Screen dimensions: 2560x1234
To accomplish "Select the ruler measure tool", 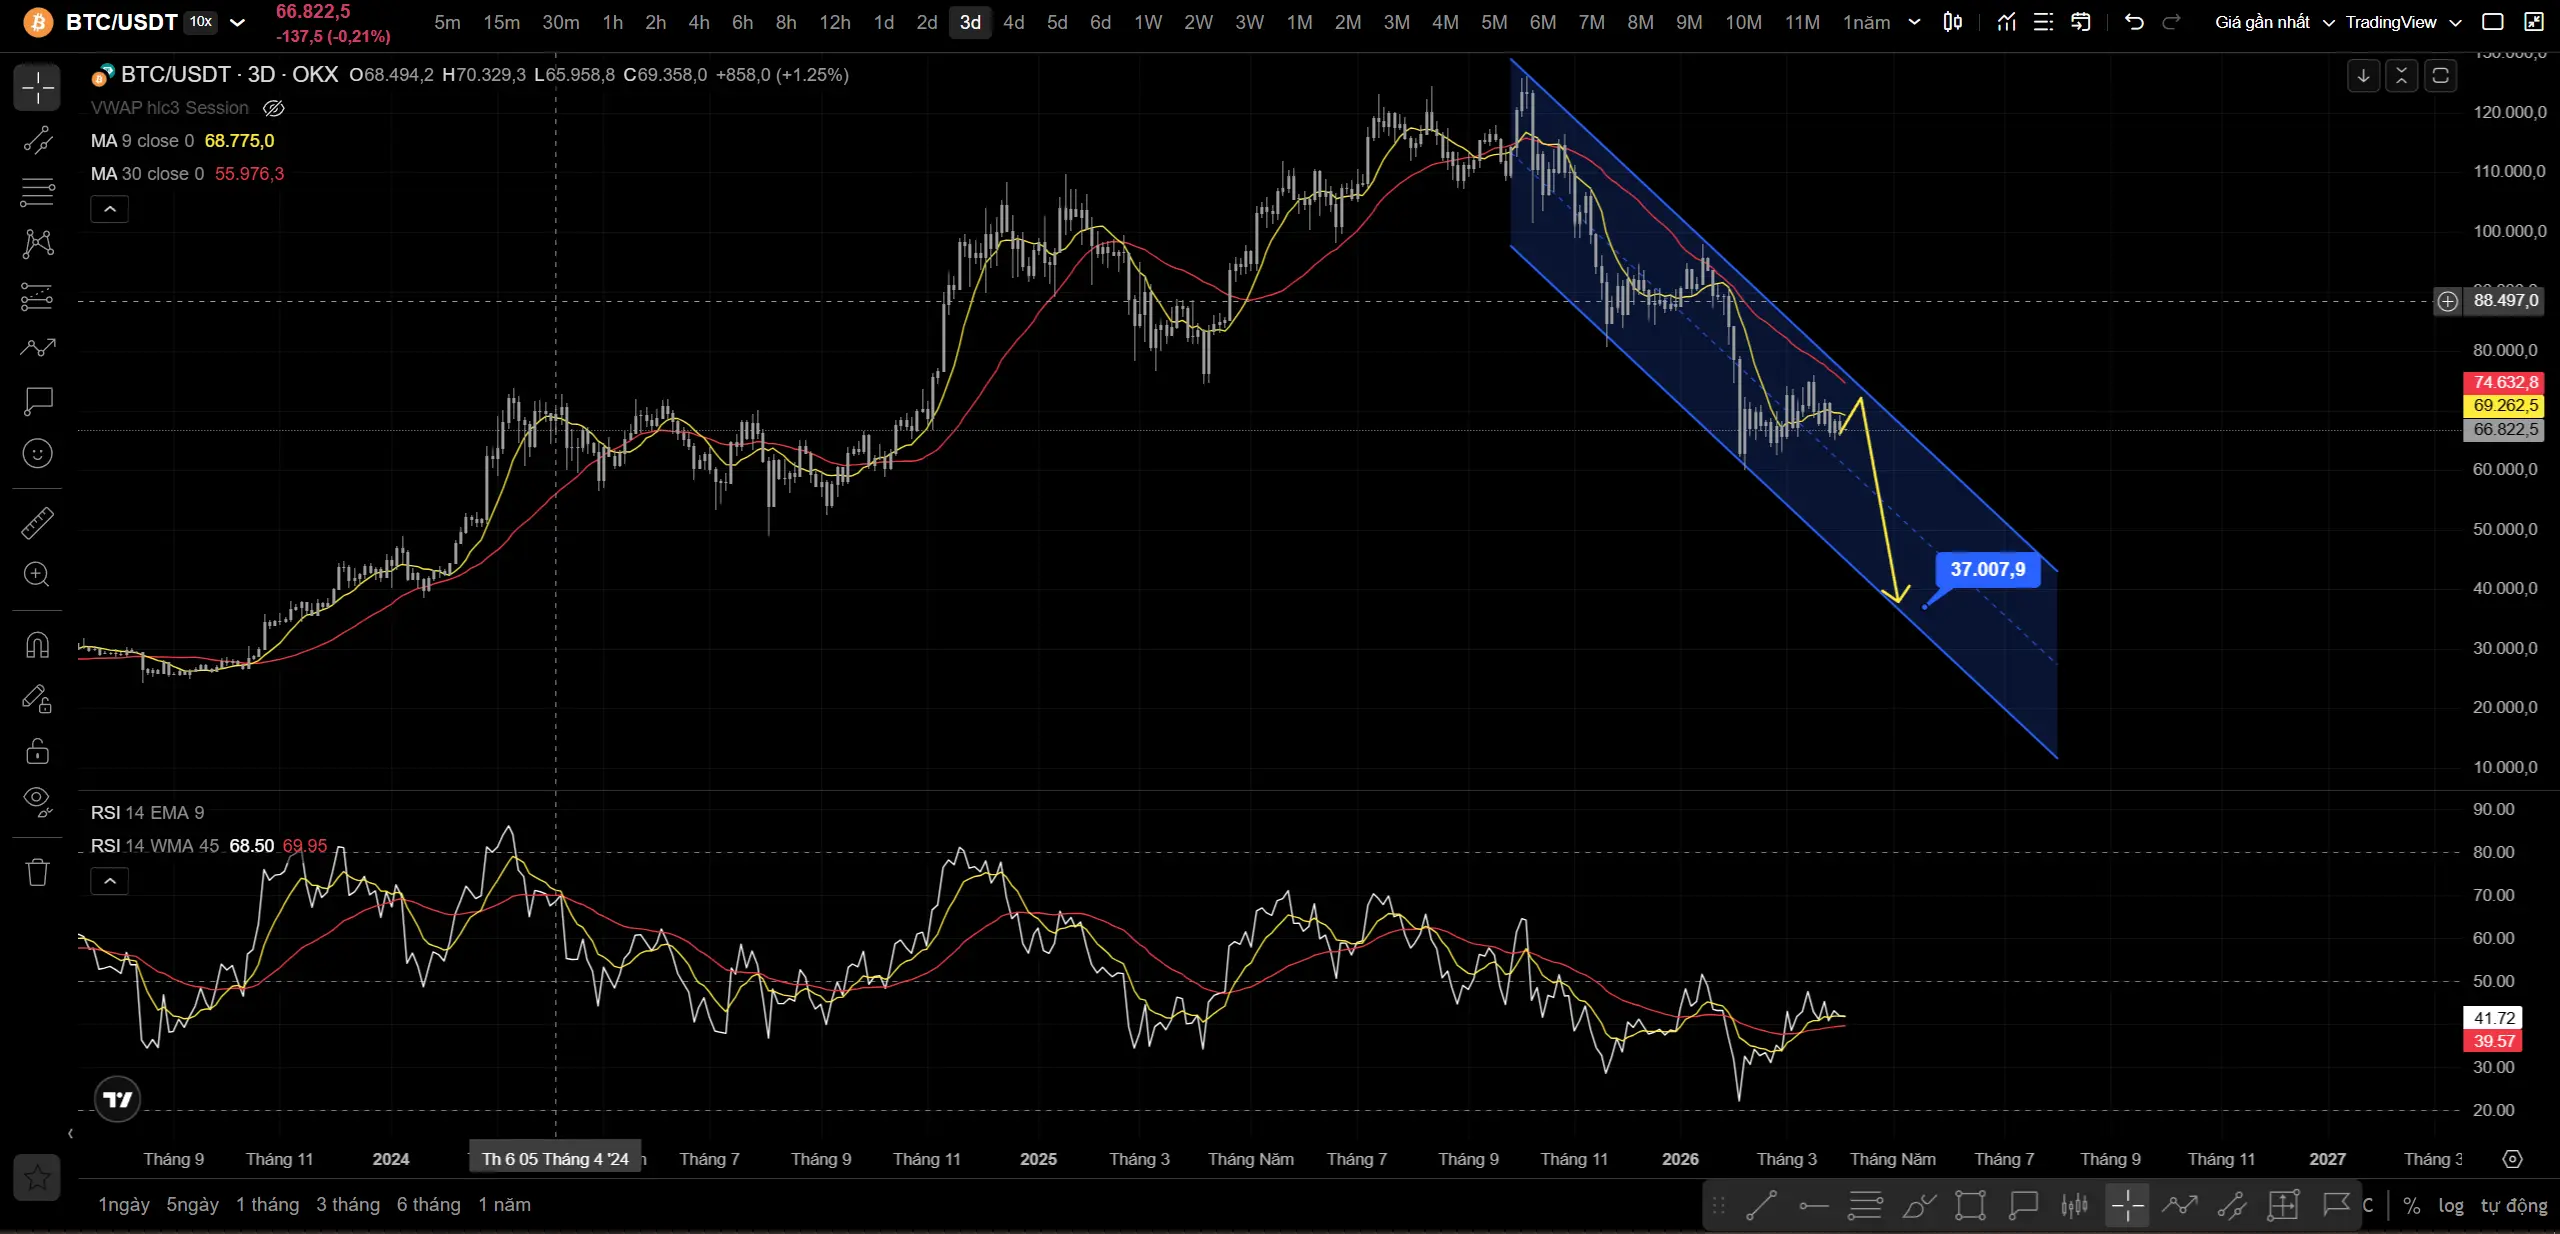I will (37, 522).
